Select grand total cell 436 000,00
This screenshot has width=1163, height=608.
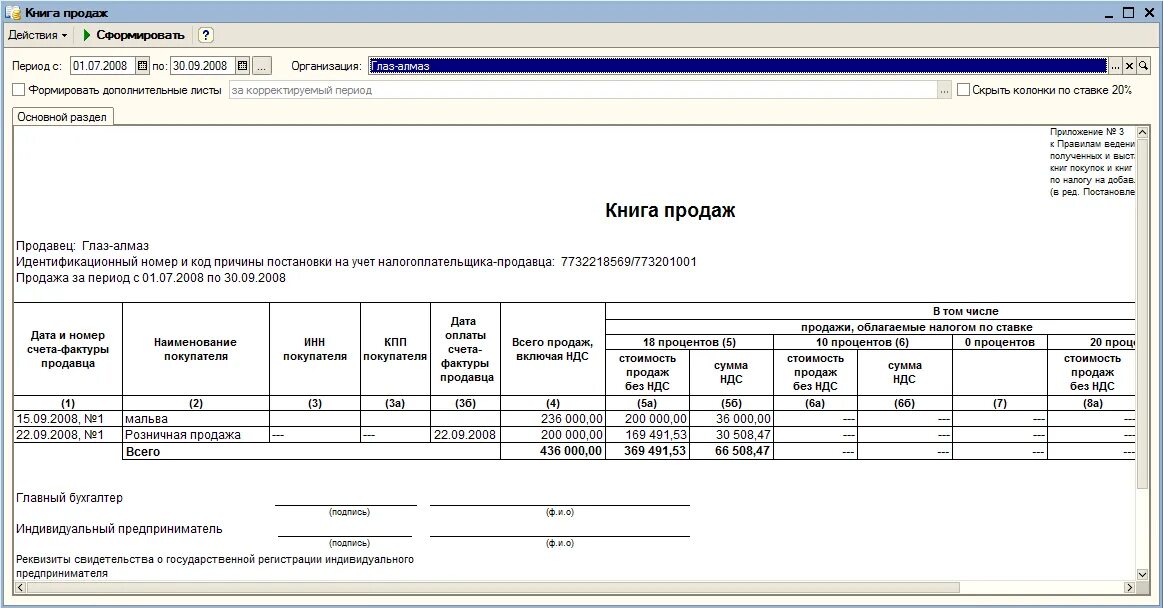tap(553, 452)
